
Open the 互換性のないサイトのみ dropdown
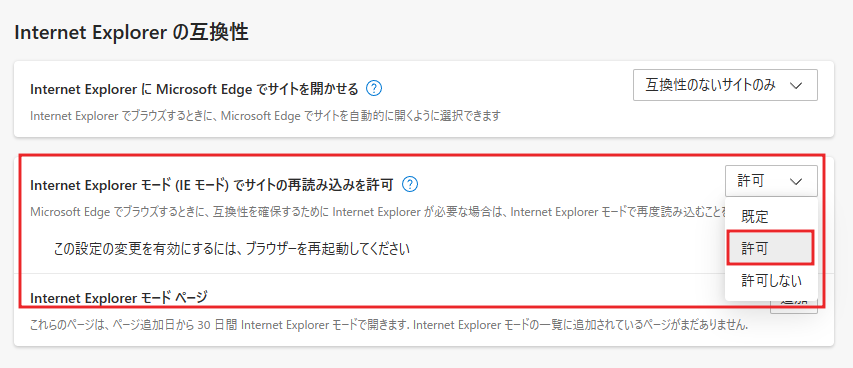pos(725,85)
